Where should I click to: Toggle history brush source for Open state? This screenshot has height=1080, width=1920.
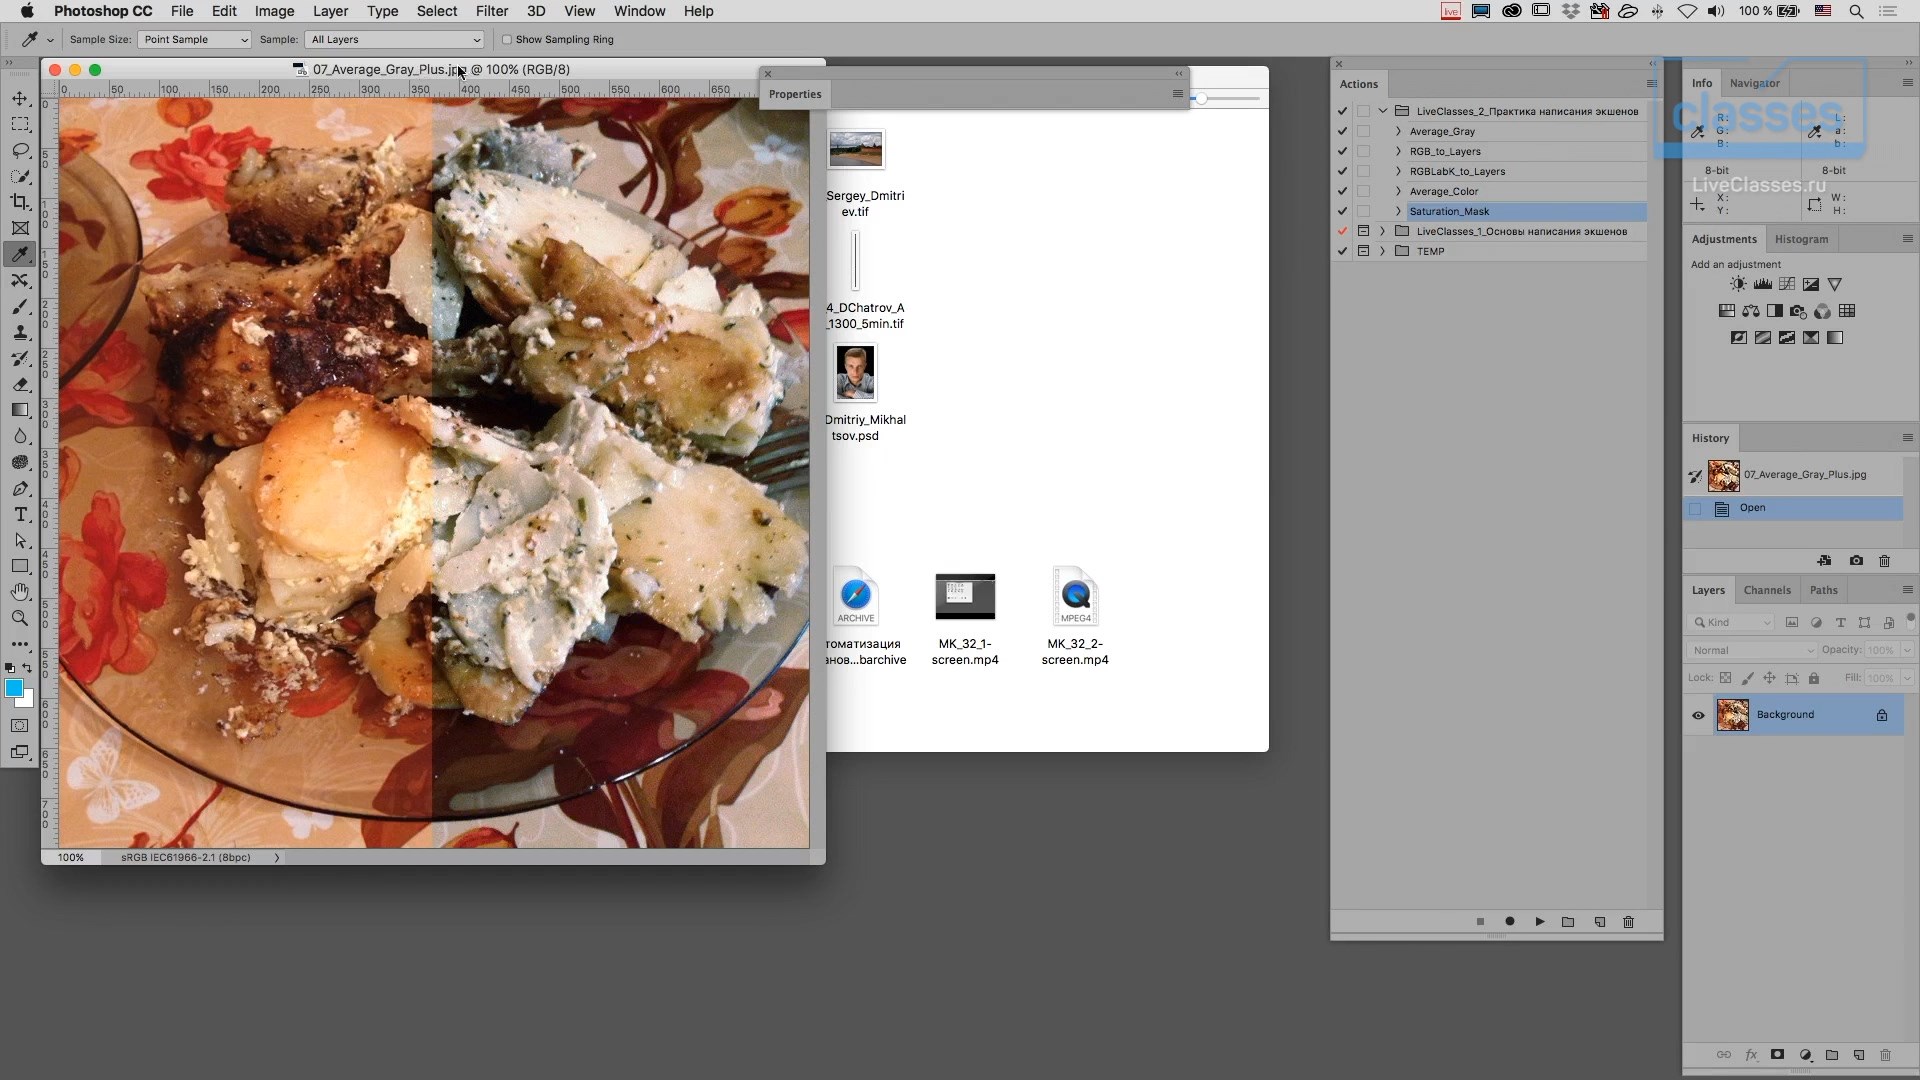(1695, 509)
